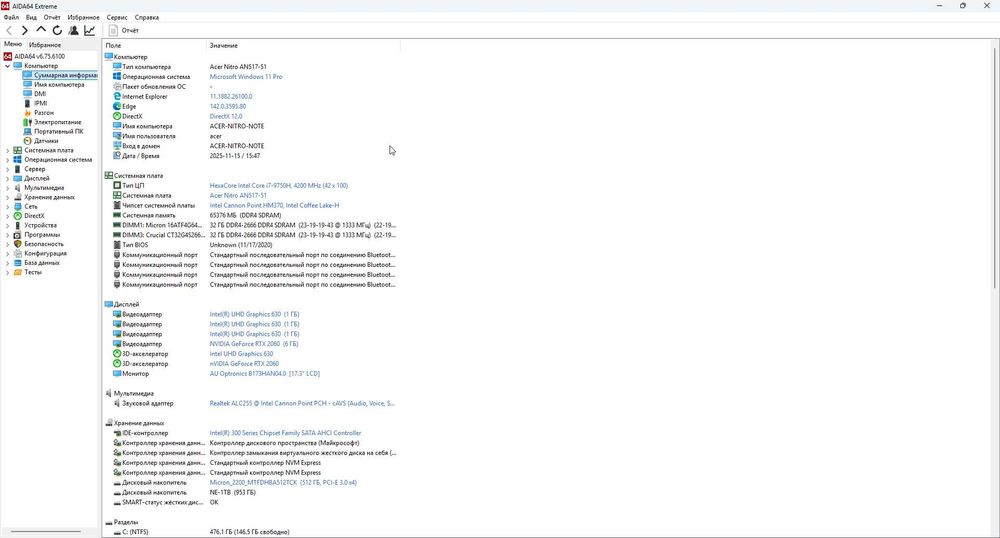Click the DMI tree icon
This screenshot has height=538, width=1000.
point(27,94)
